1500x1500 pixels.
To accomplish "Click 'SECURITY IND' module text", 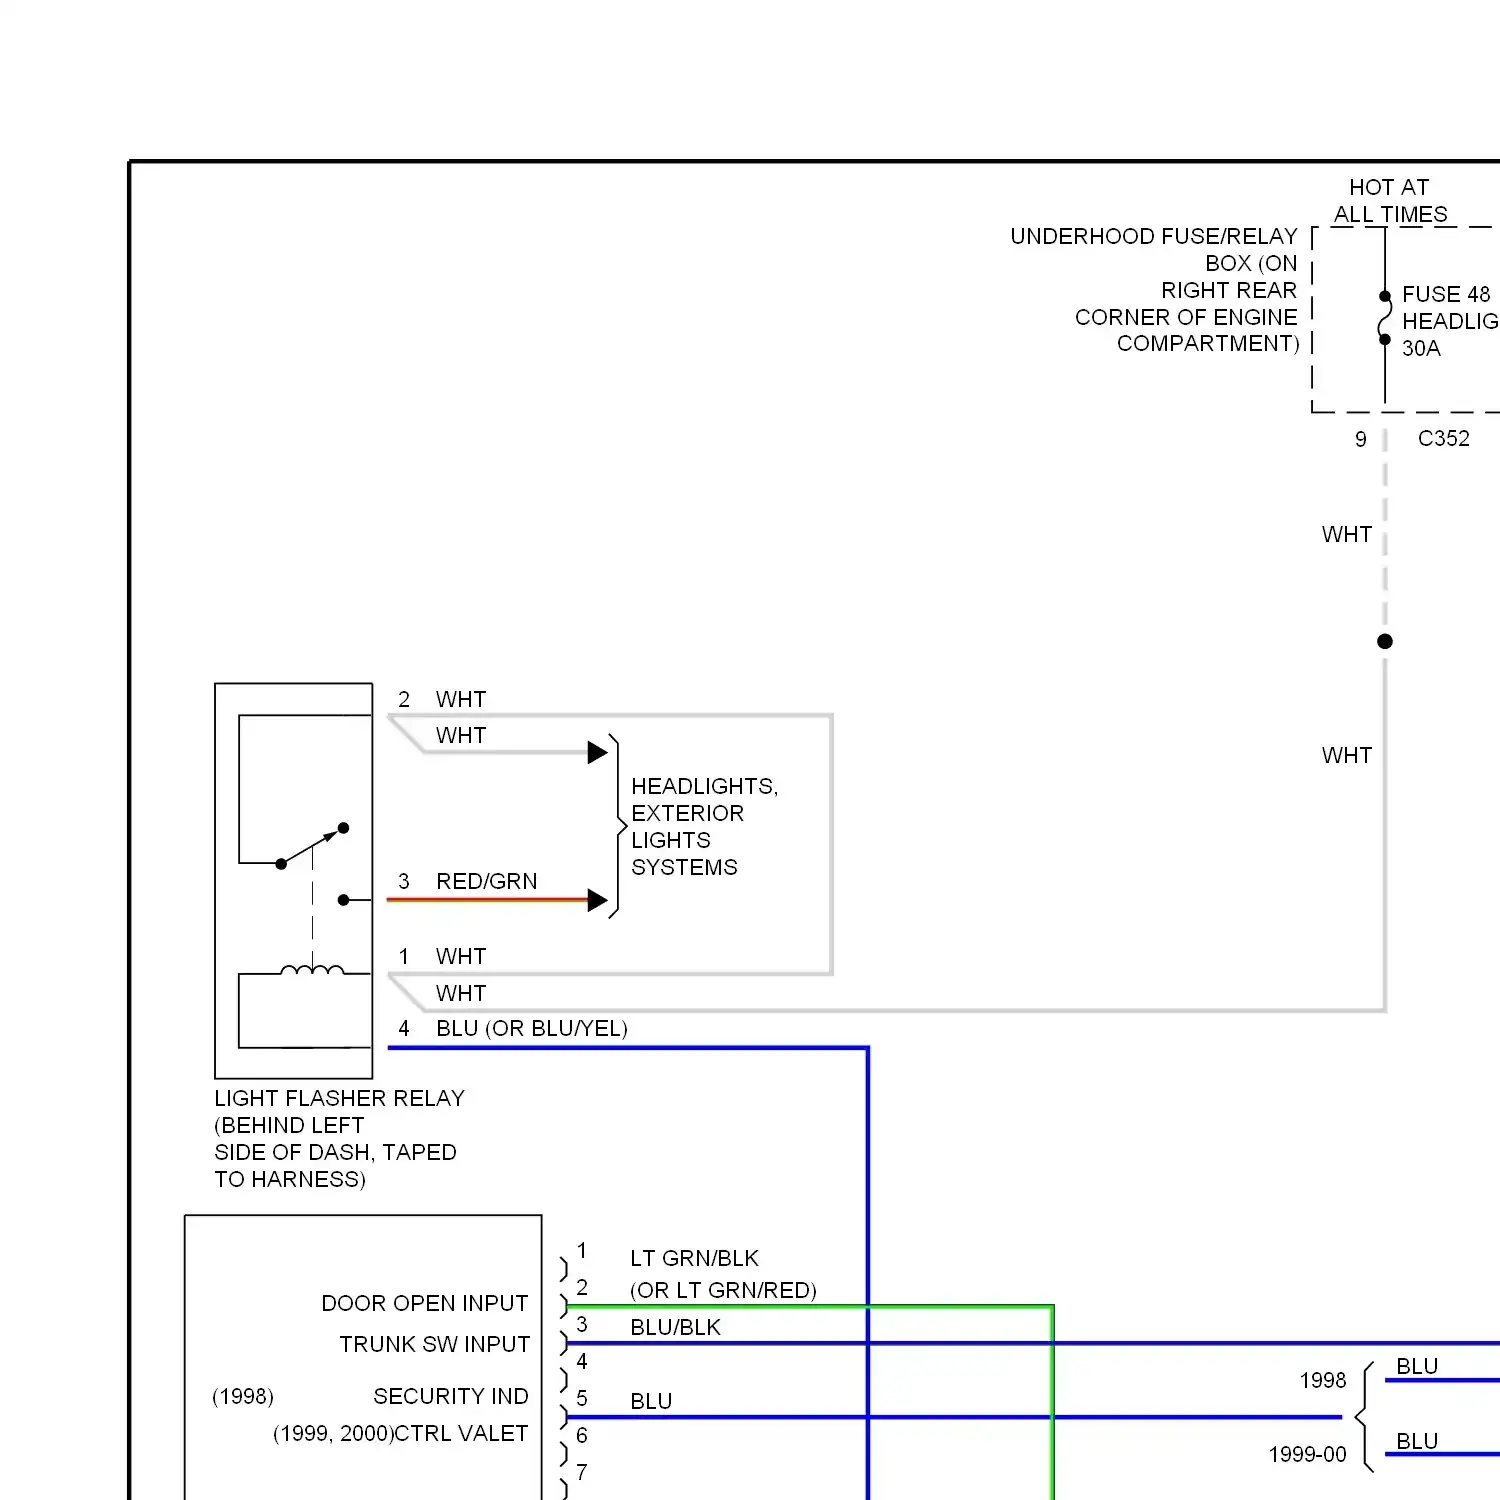I will (x=451, y=1396).
